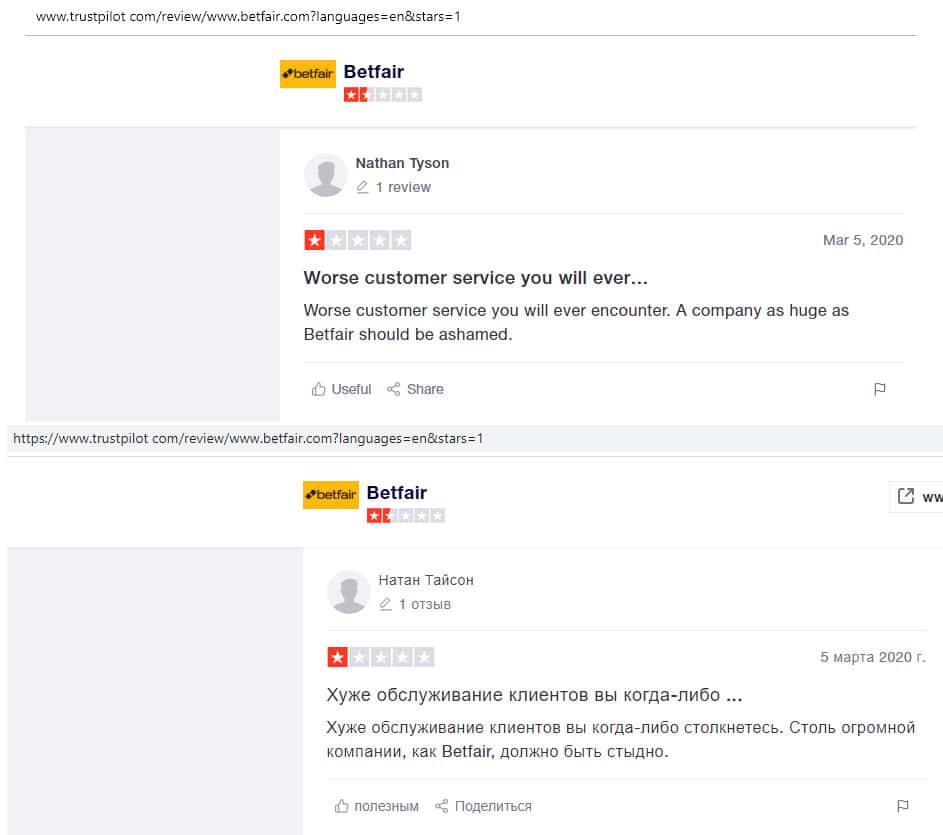
Task: Click the полезным thumbs-up icon
Action: pos(341,806)
